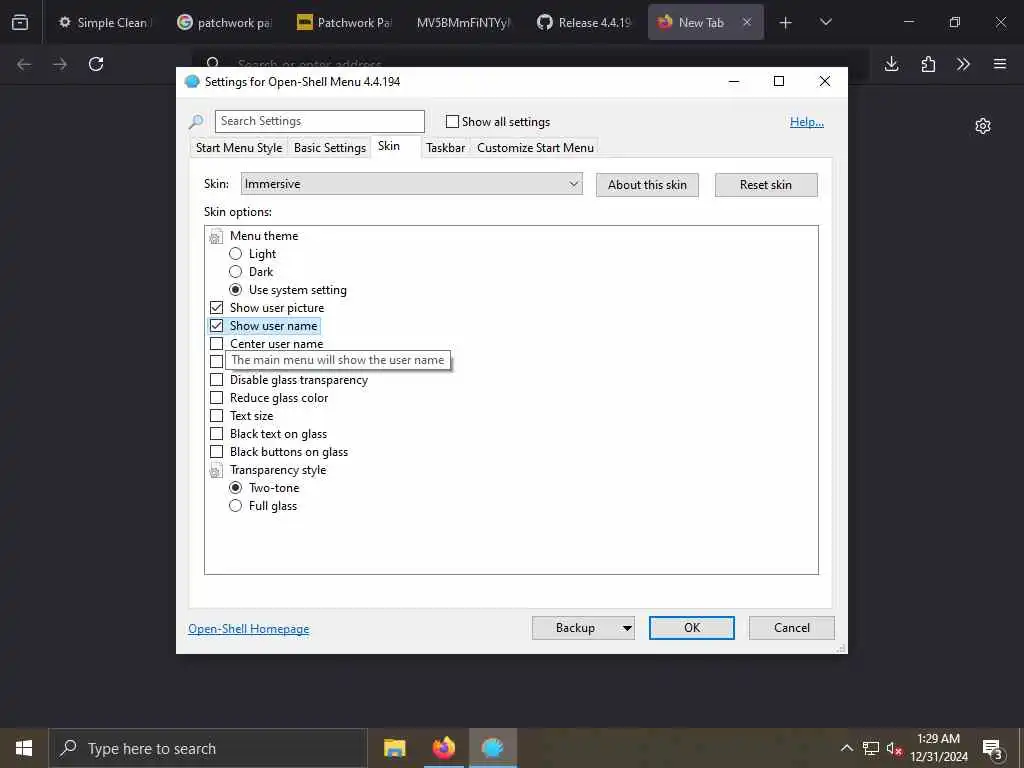Image resolution: width=1024 pixels, height=768 pixels.
Task: Click the Open-Shell taskbar icon
Action: tap(493, 748)
